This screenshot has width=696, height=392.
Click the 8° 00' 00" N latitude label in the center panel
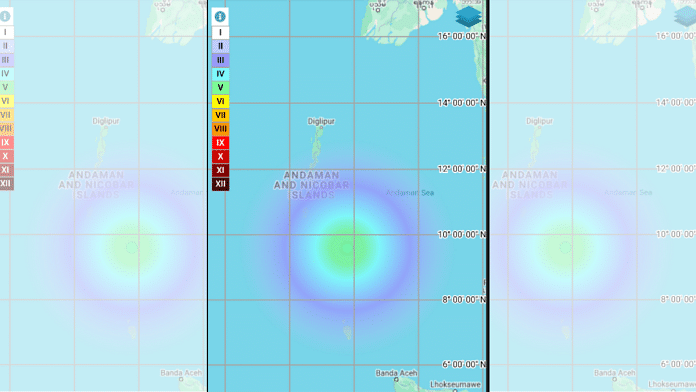pyautogui.click(x=464, y=300)
